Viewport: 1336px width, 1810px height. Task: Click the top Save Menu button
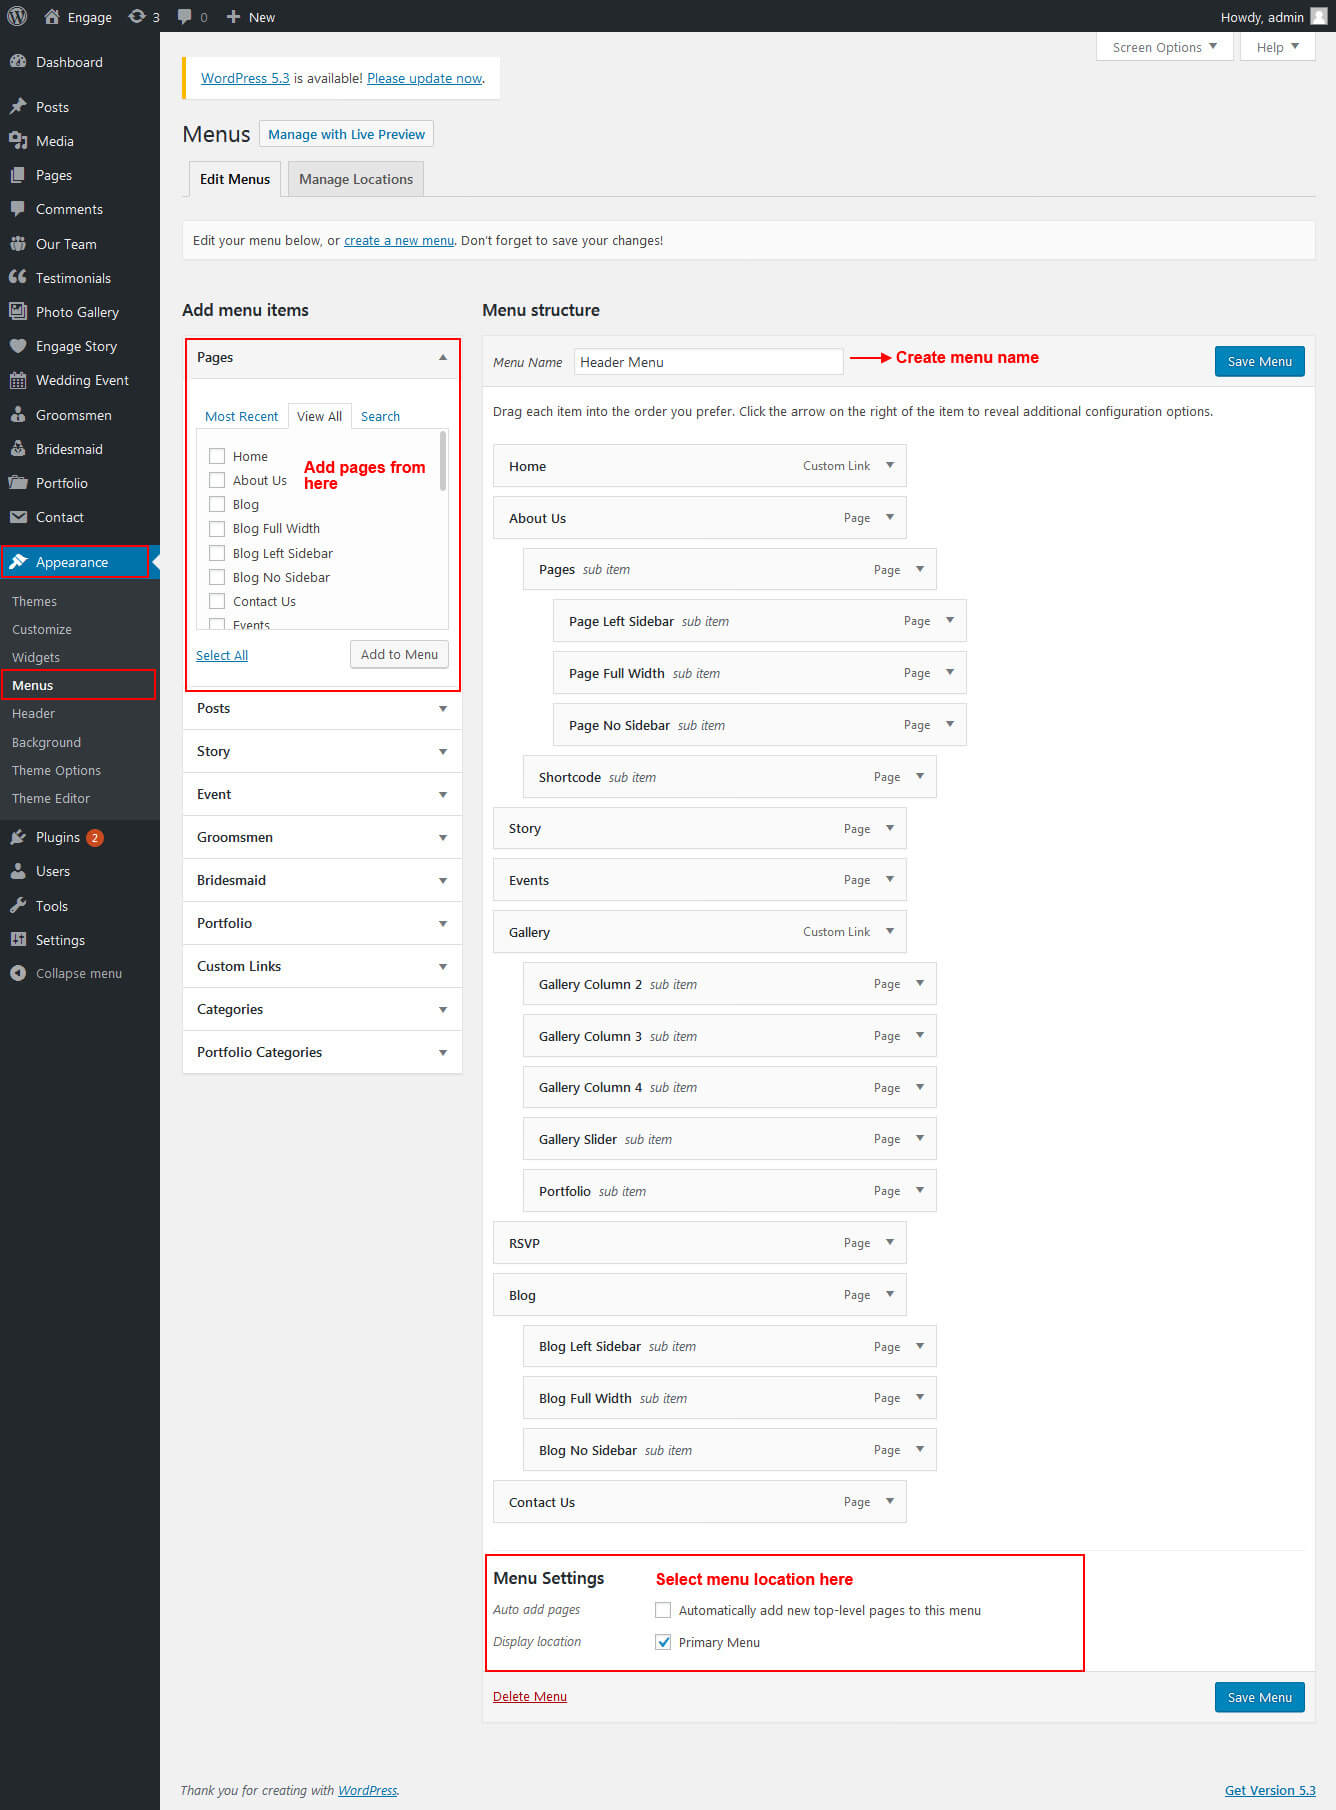tap(1260, 361)
